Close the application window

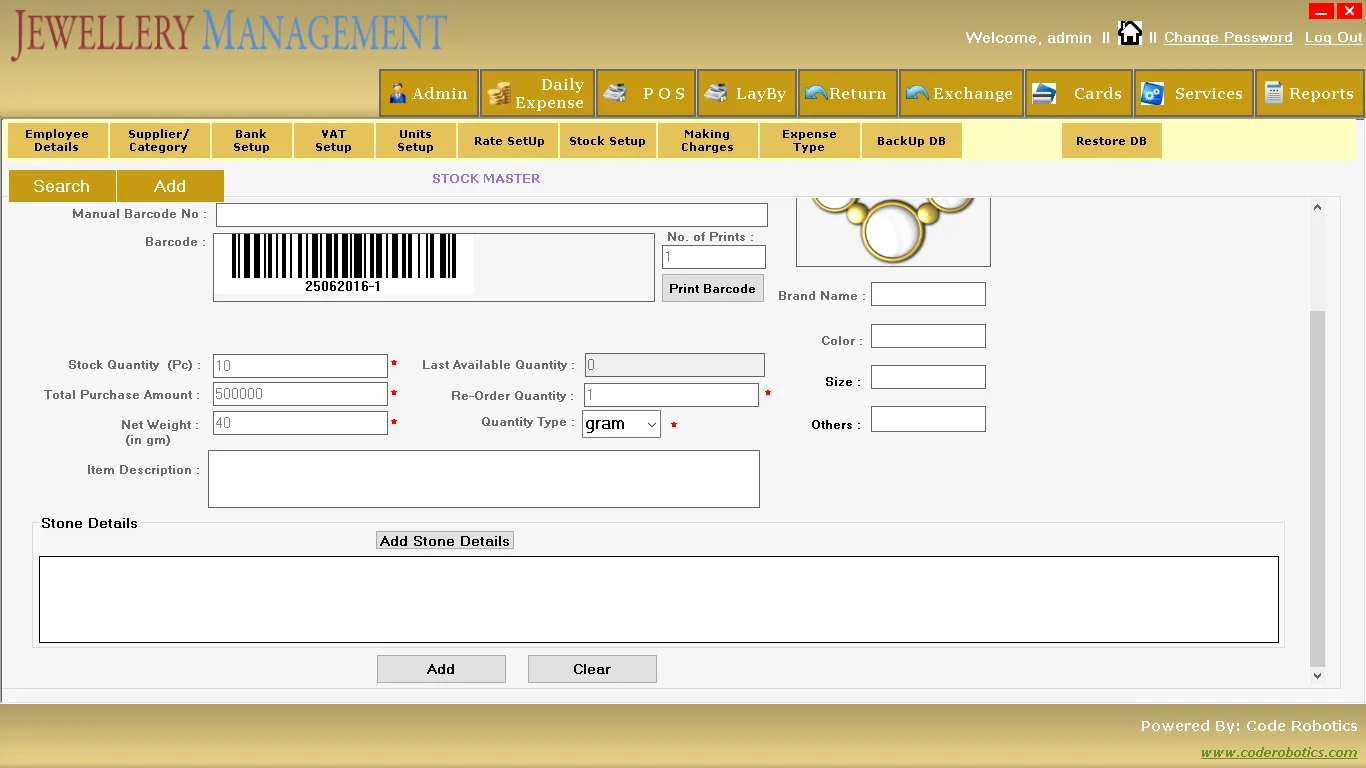pos(1349,11)
